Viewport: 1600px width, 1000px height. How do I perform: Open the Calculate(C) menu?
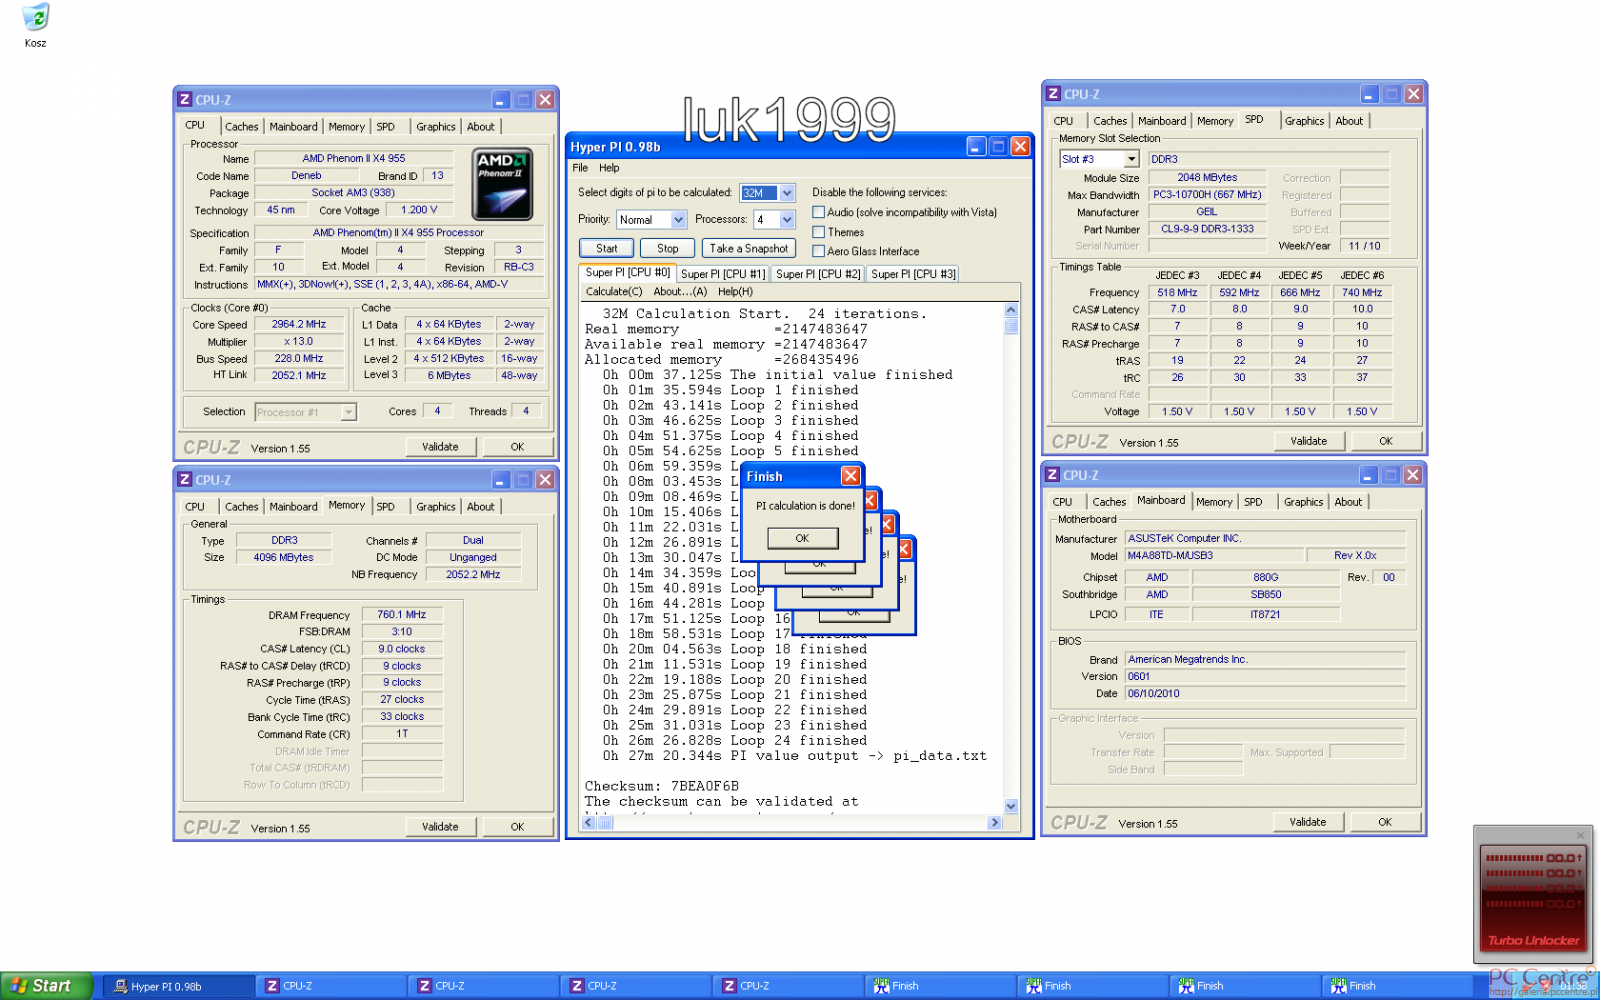[x=614, y=292]
